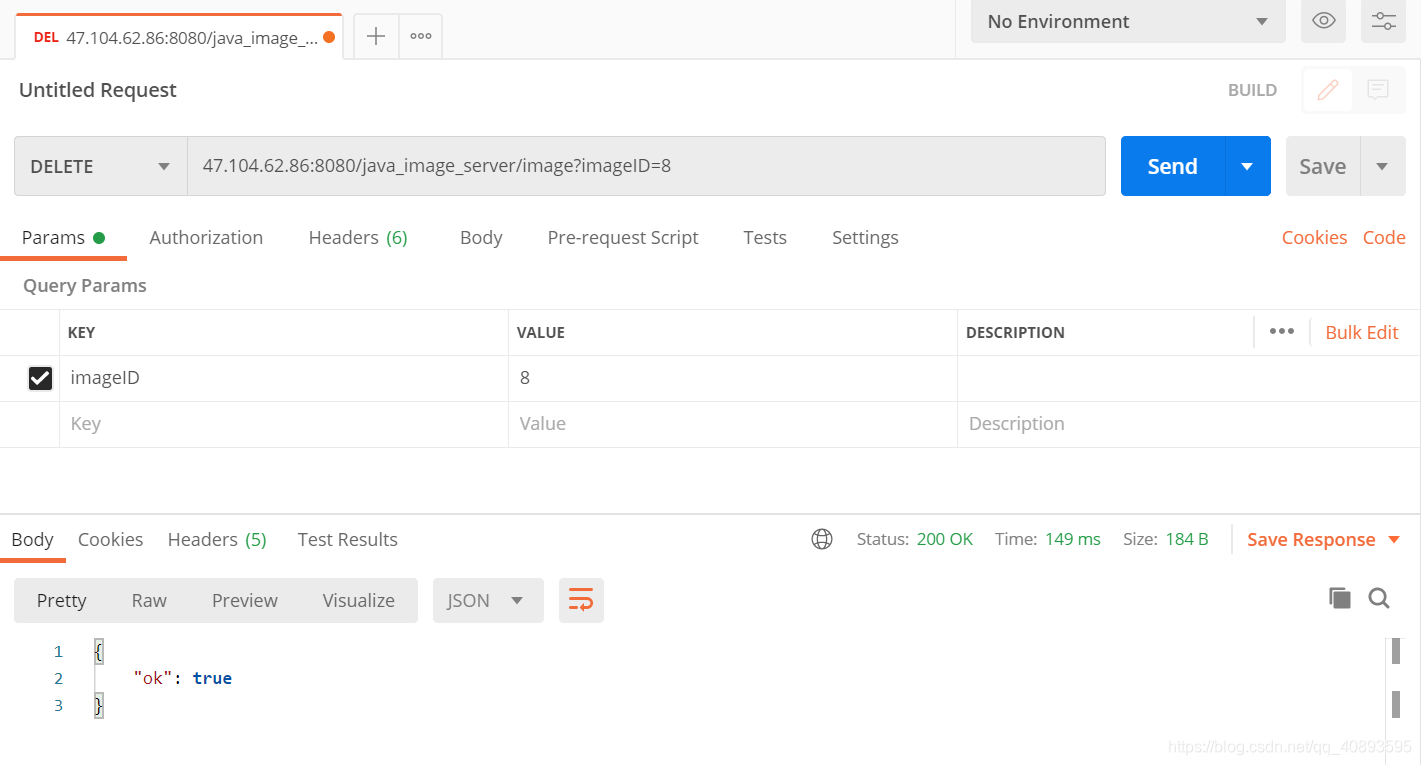Open the Tests tab
This screenshot has height=765, width=1421.
pyautogui.click(x=765, y=237)
